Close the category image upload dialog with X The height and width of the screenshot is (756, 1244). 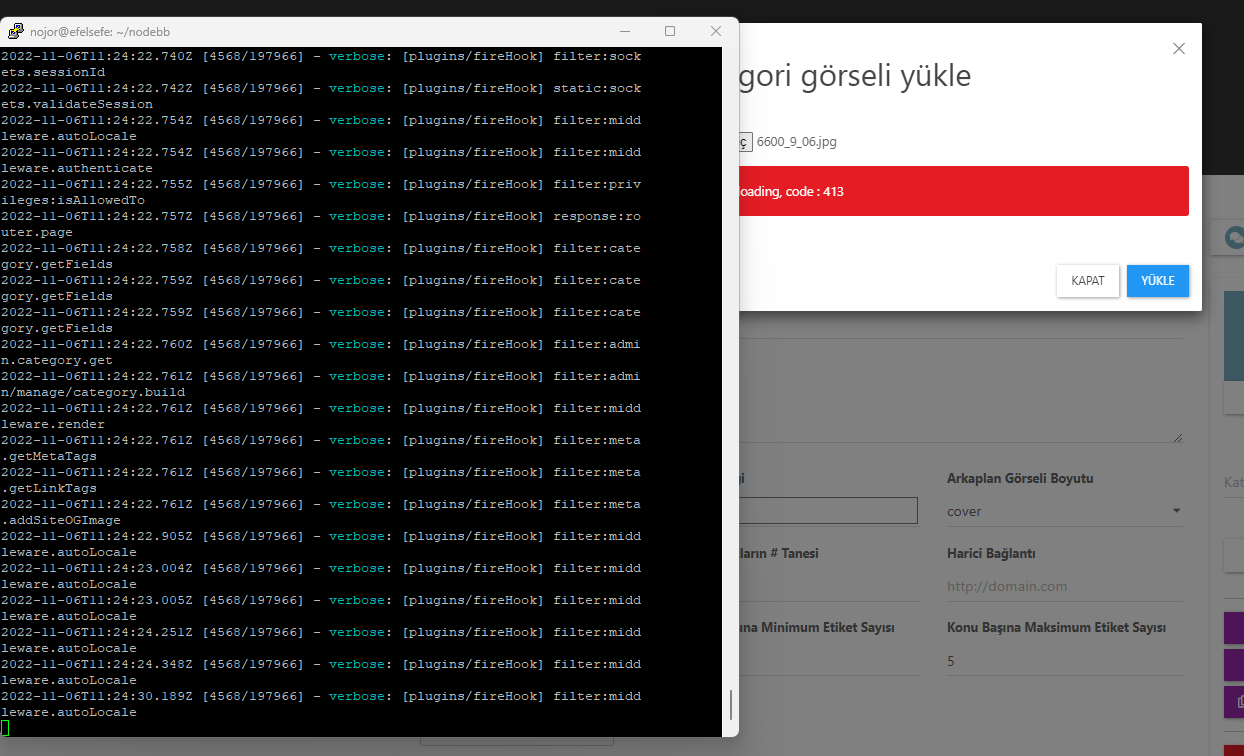[1179, 48]
